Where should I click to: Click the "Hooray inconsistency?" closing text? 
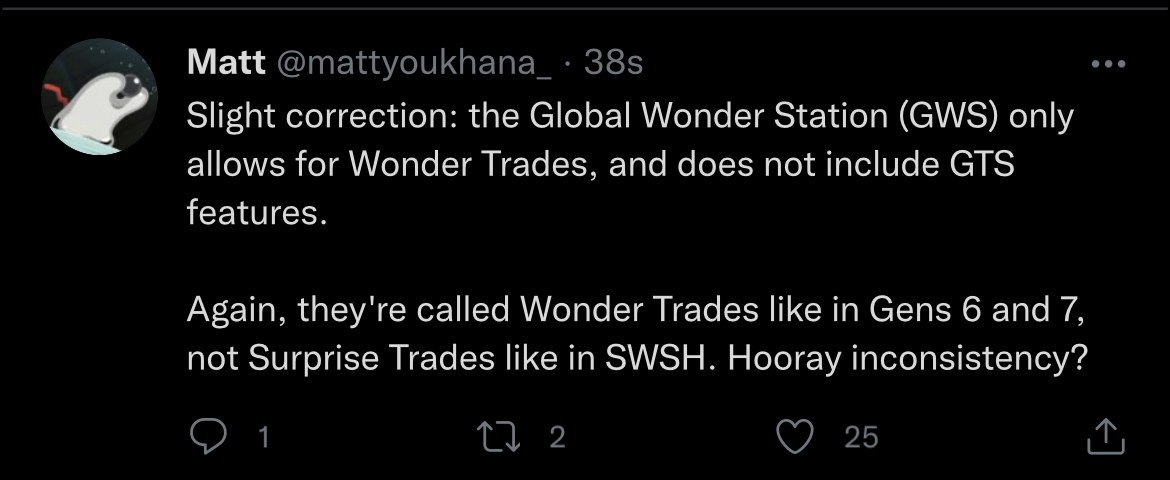click(x=908, y=358)
